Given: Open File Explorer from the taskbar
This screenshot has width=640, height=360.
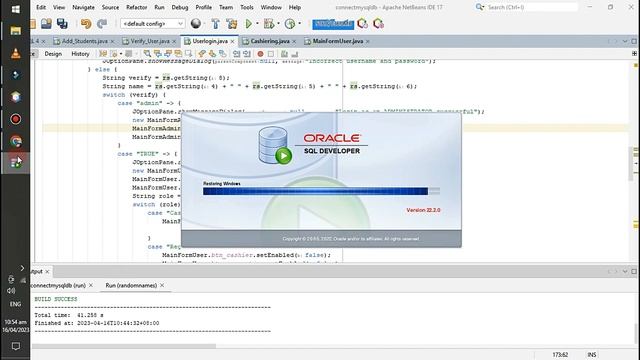Looking at the screenshot, I should [x=16, y=31].
